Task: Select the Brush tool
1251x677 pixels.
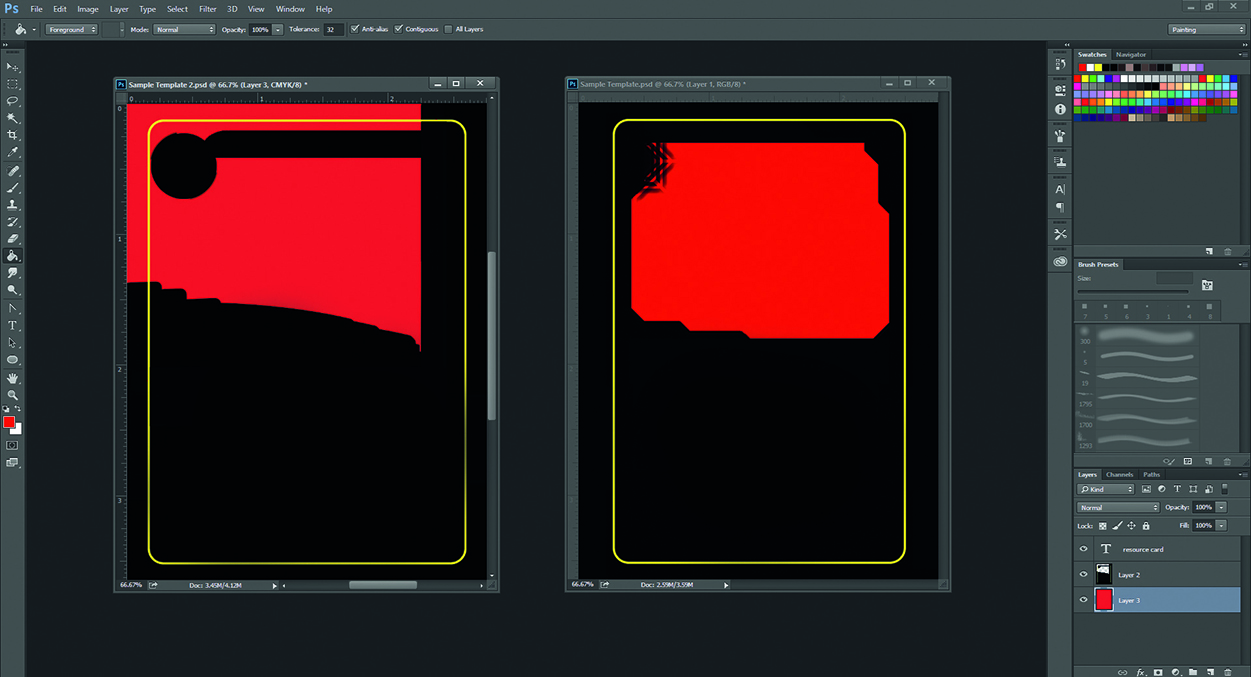Action: click(x=13, y=188)
